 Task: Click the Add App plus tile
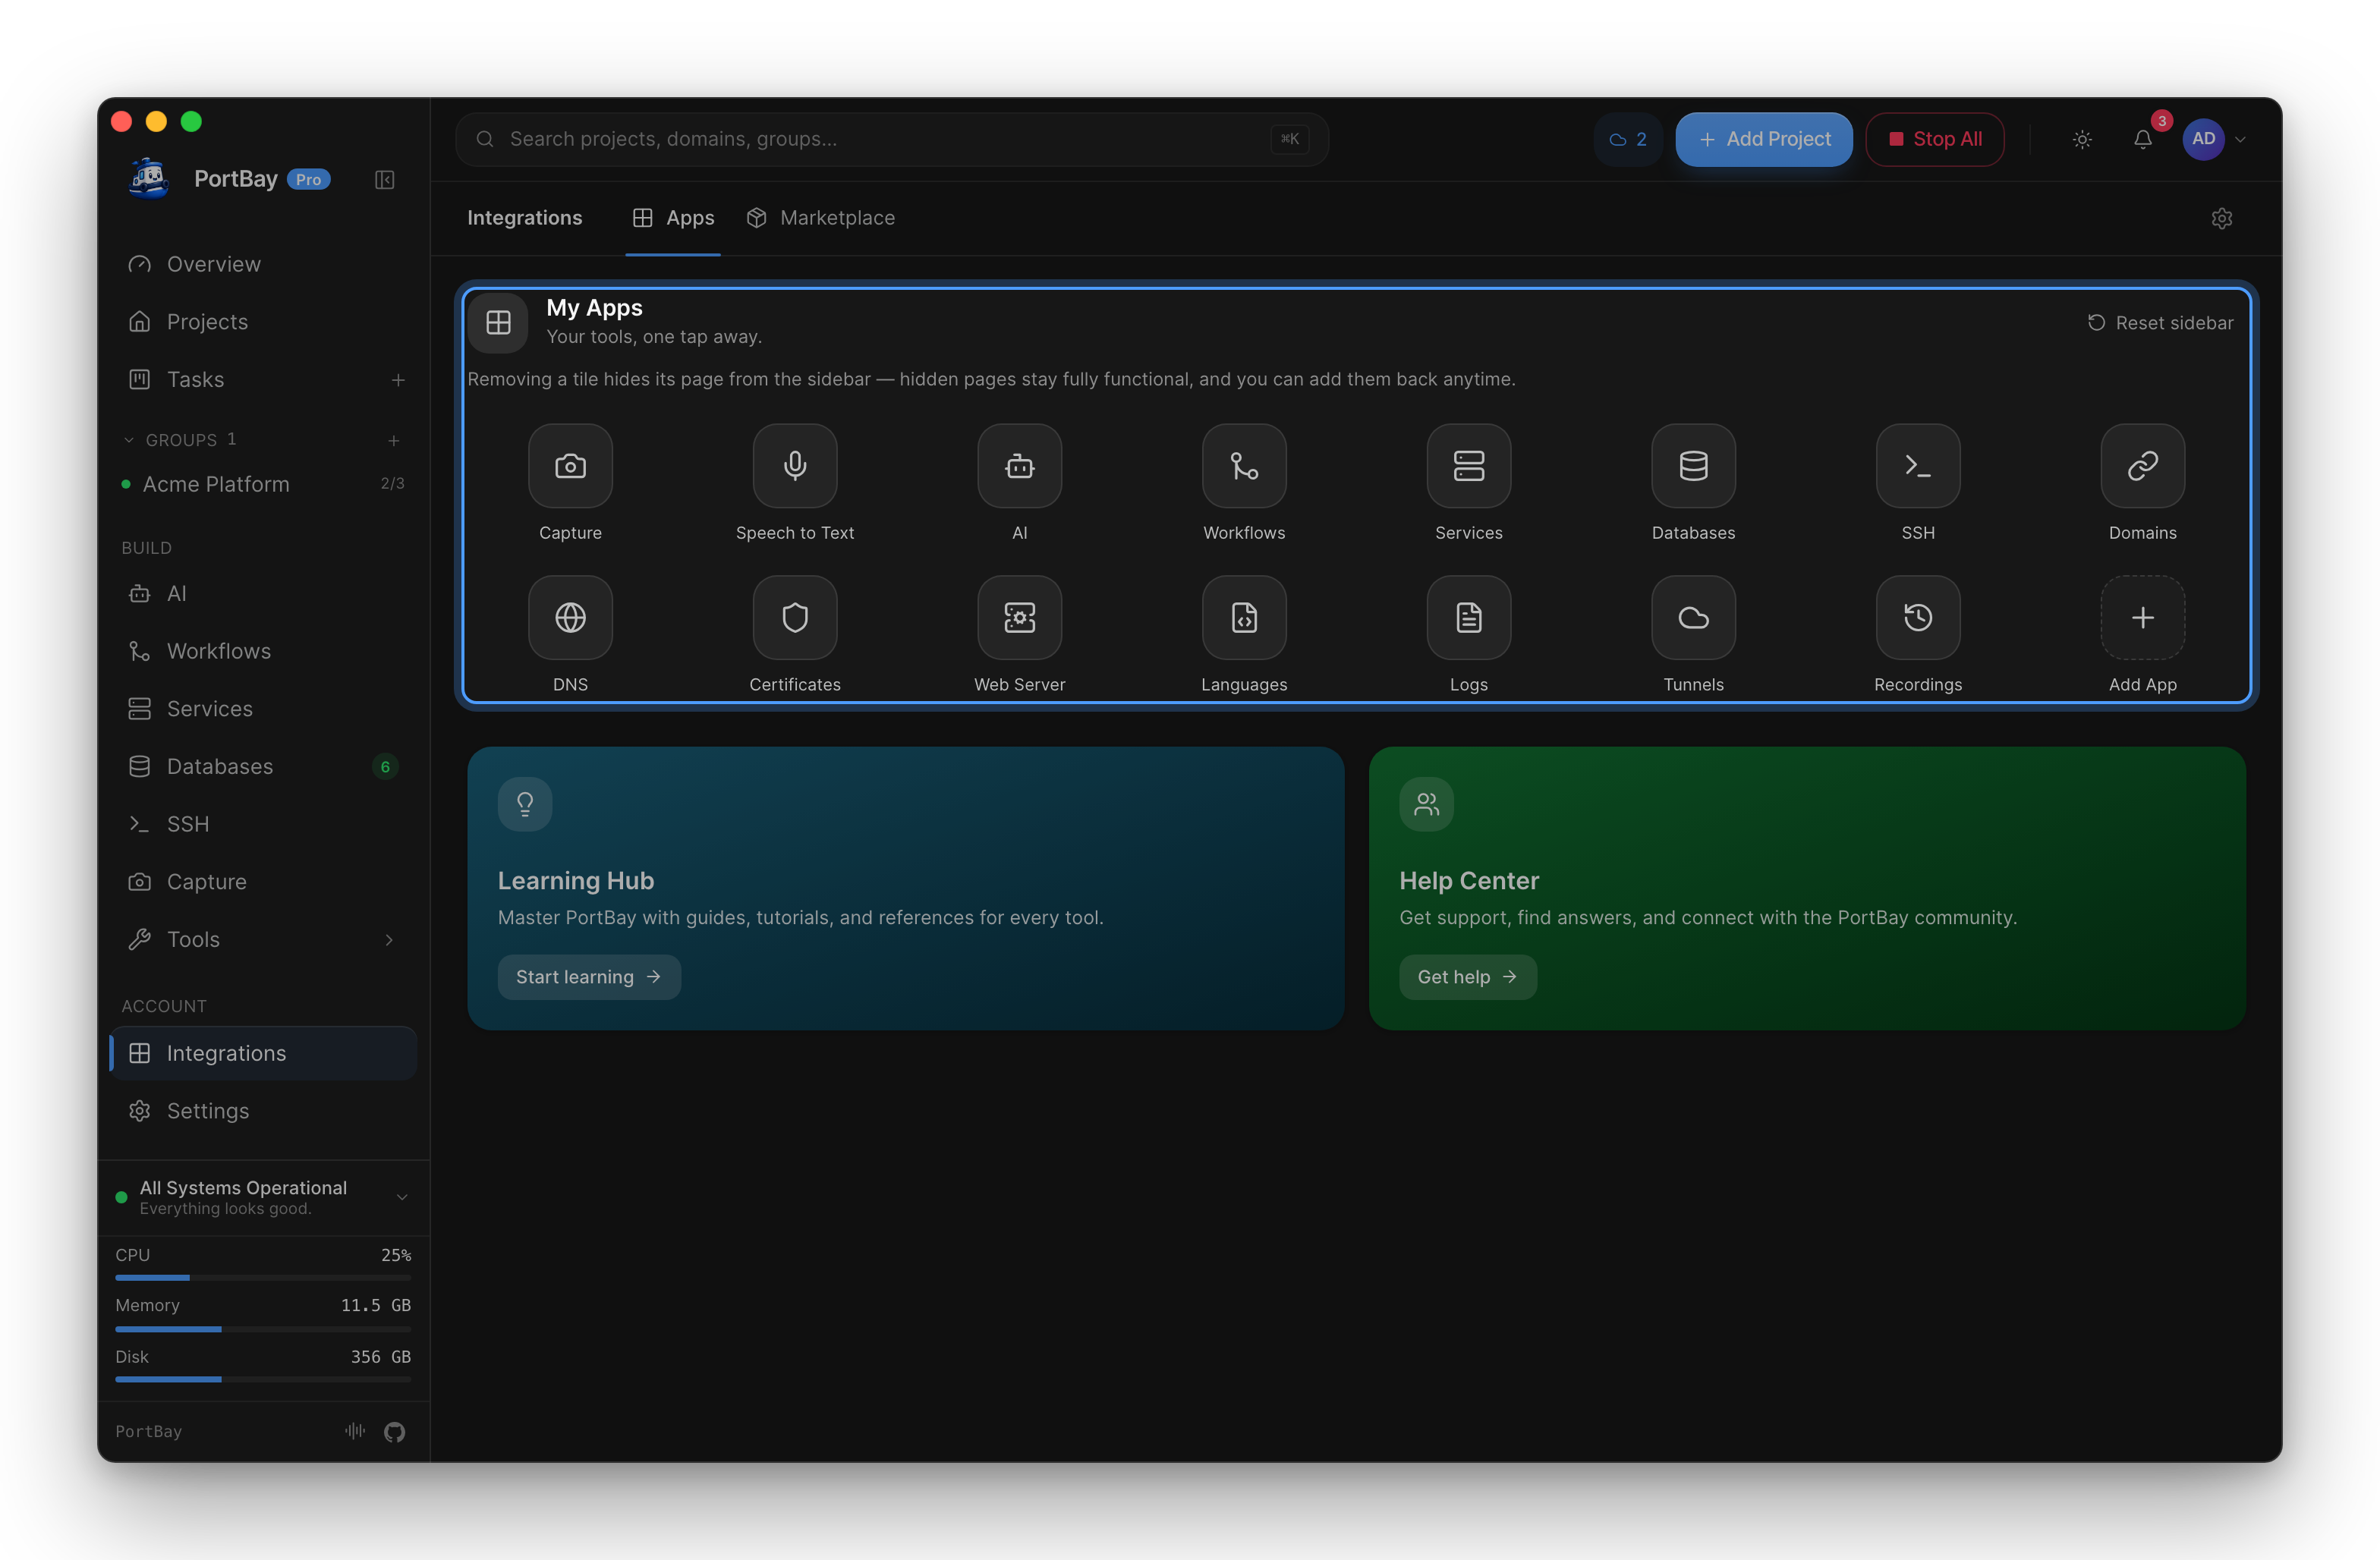[2142, 617]
